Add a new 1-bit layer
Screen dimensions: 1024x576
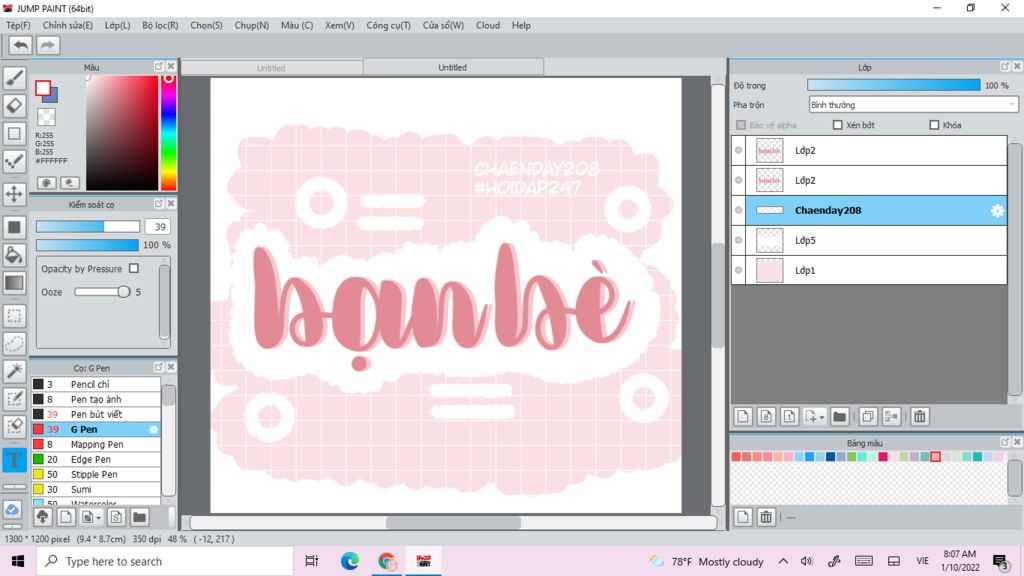789,416
